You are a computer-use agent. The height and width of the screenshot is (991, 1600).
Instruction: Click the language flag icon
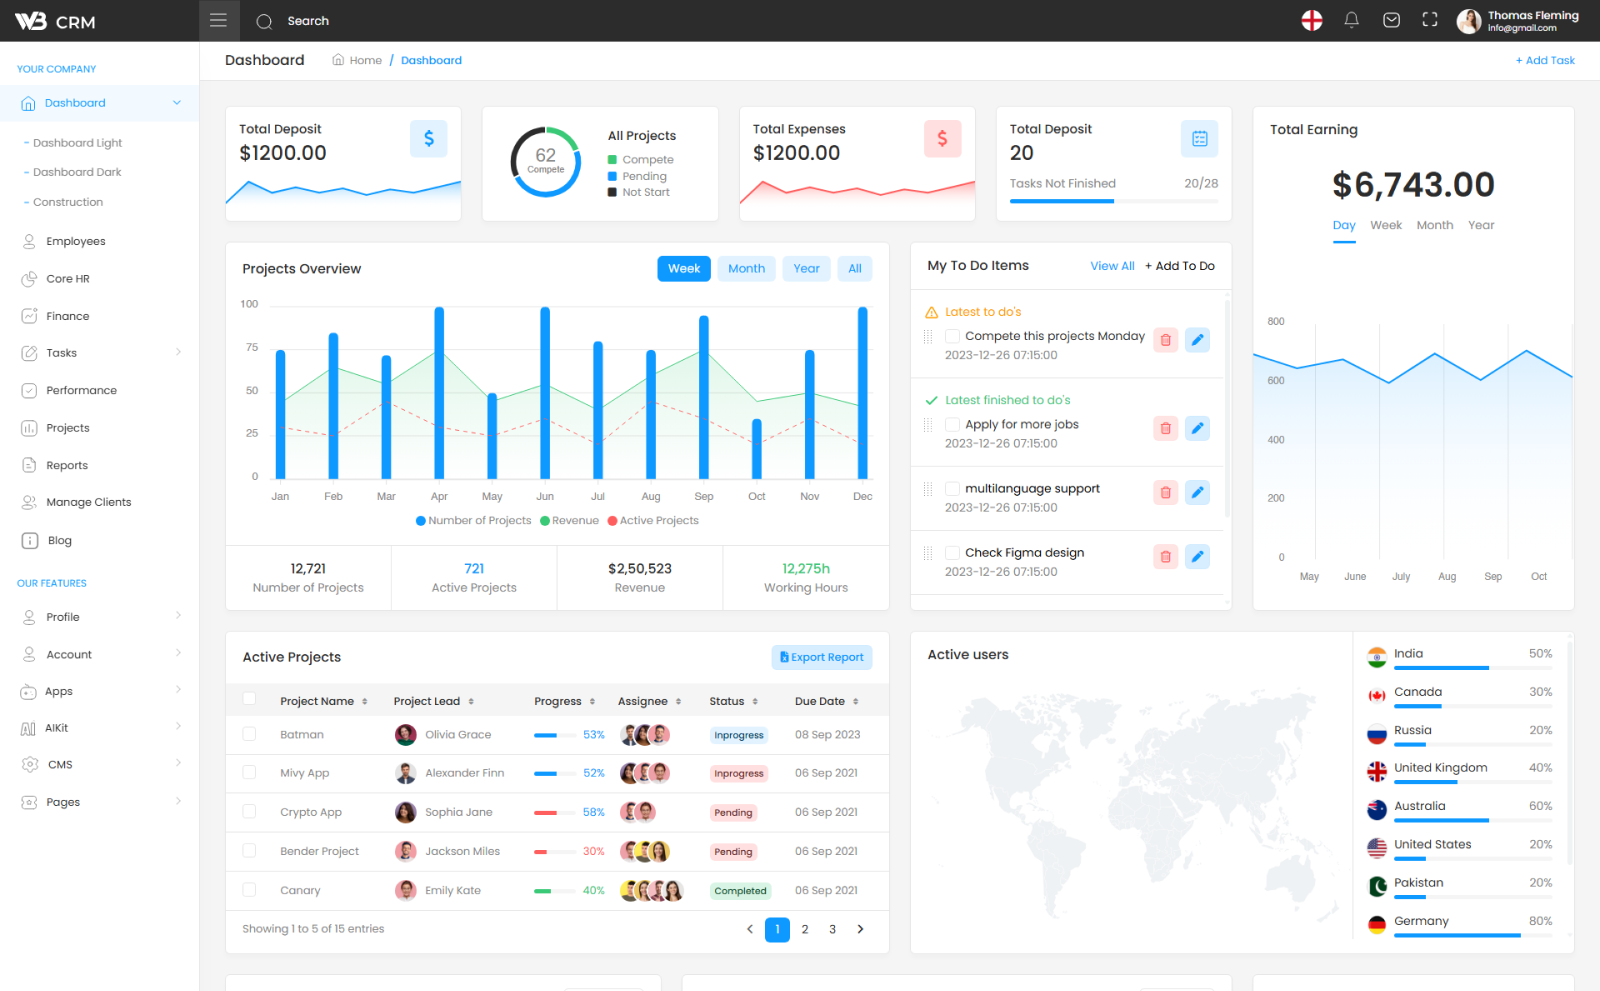tap(1312, 20)
